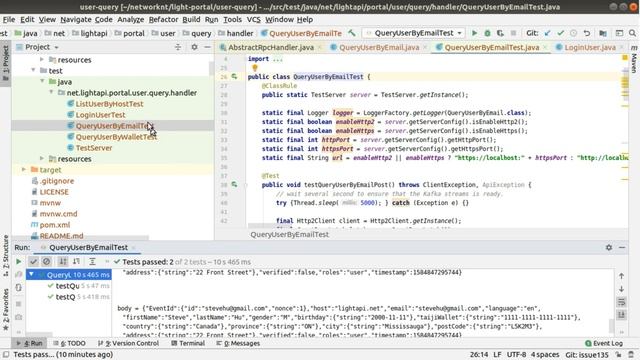Click 4 spaces indent in status bar
This screenshot has height=360, width=640.
pos(545,355)
